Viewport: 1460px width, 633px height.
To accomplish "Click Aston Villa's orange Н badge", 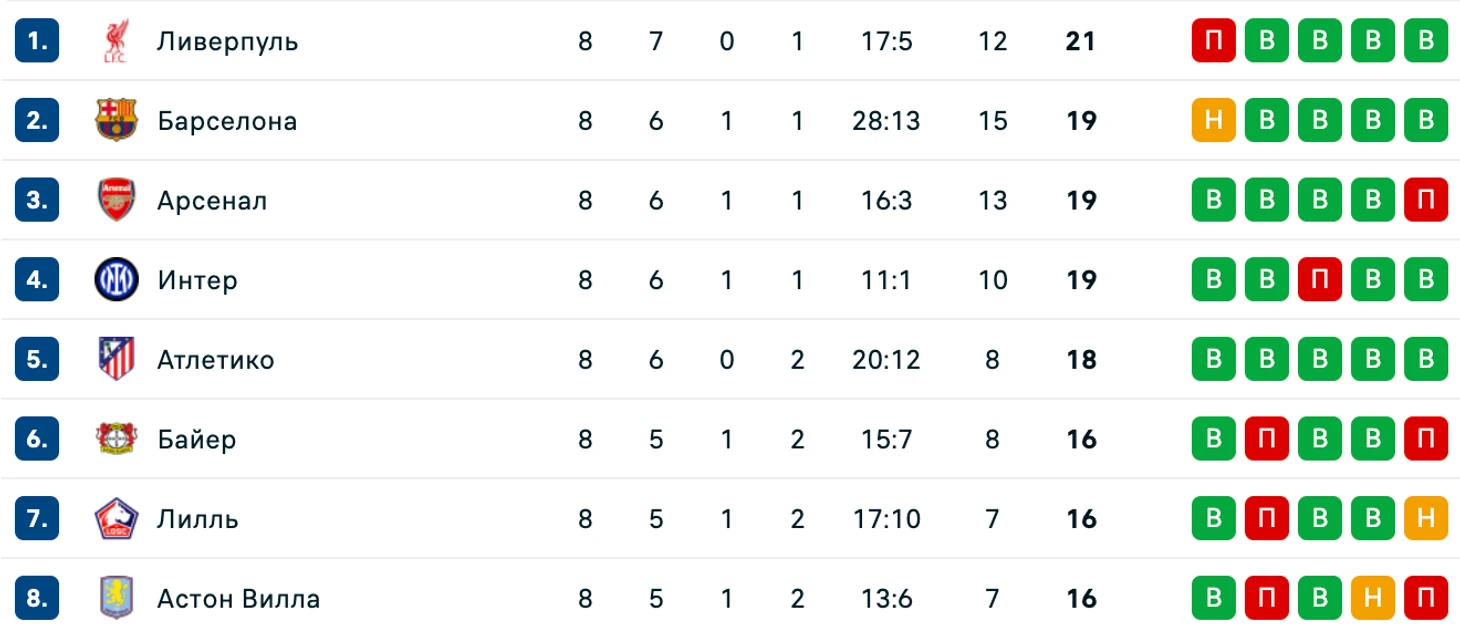I will [x=1373, y=599].
